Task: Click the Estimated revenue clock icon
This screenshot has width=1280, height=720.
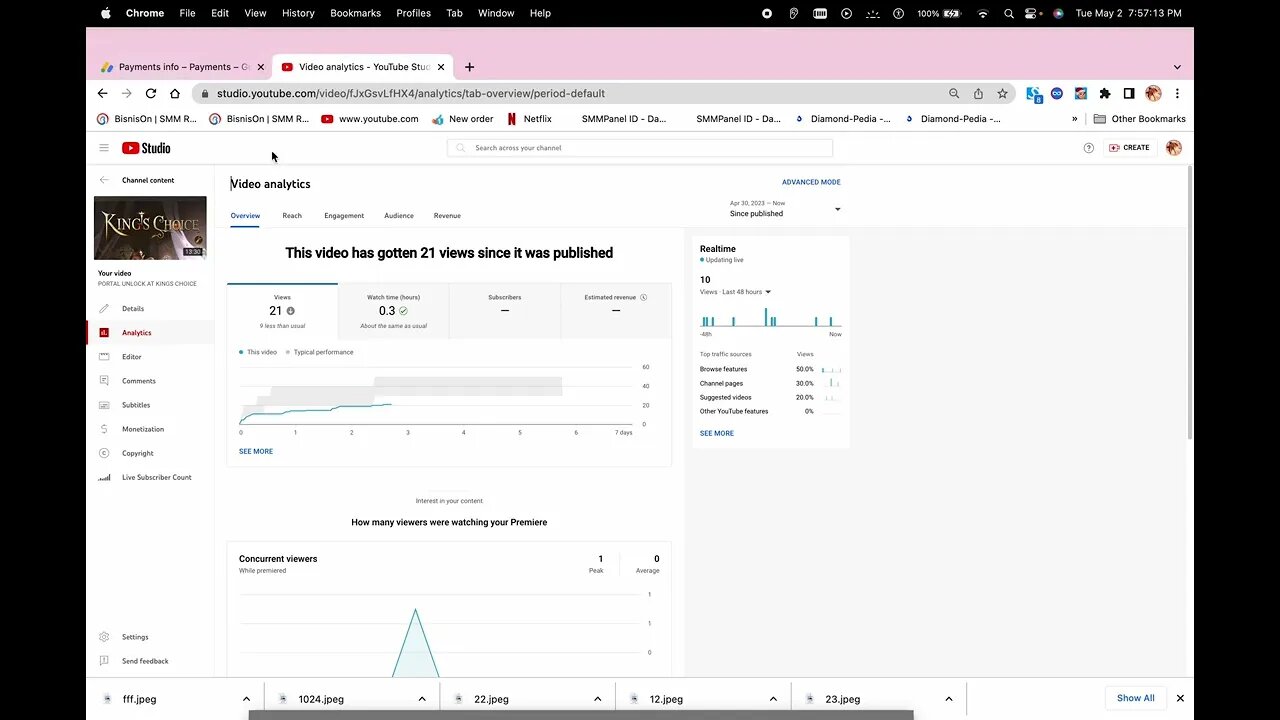Action: click(x=643, y=297)
